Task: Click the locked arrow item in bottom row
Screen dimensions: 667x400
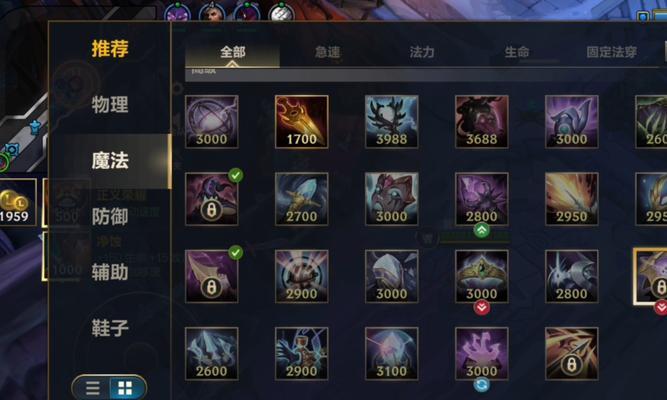Action: [572, 354]
